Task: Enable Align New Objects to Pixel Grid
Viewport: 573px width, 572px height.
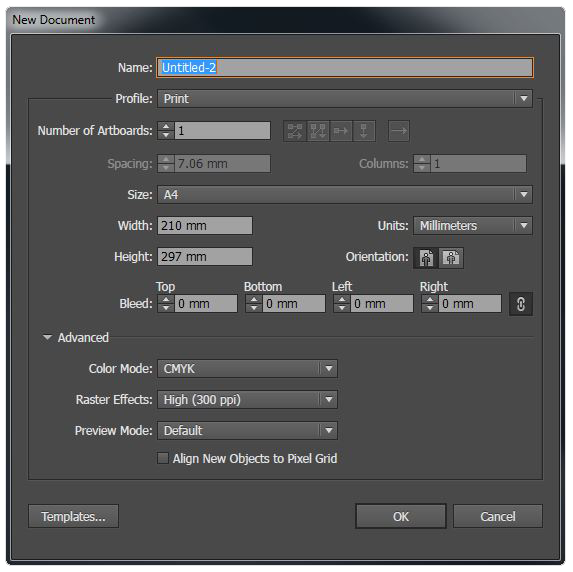Action: click(163, 458)
